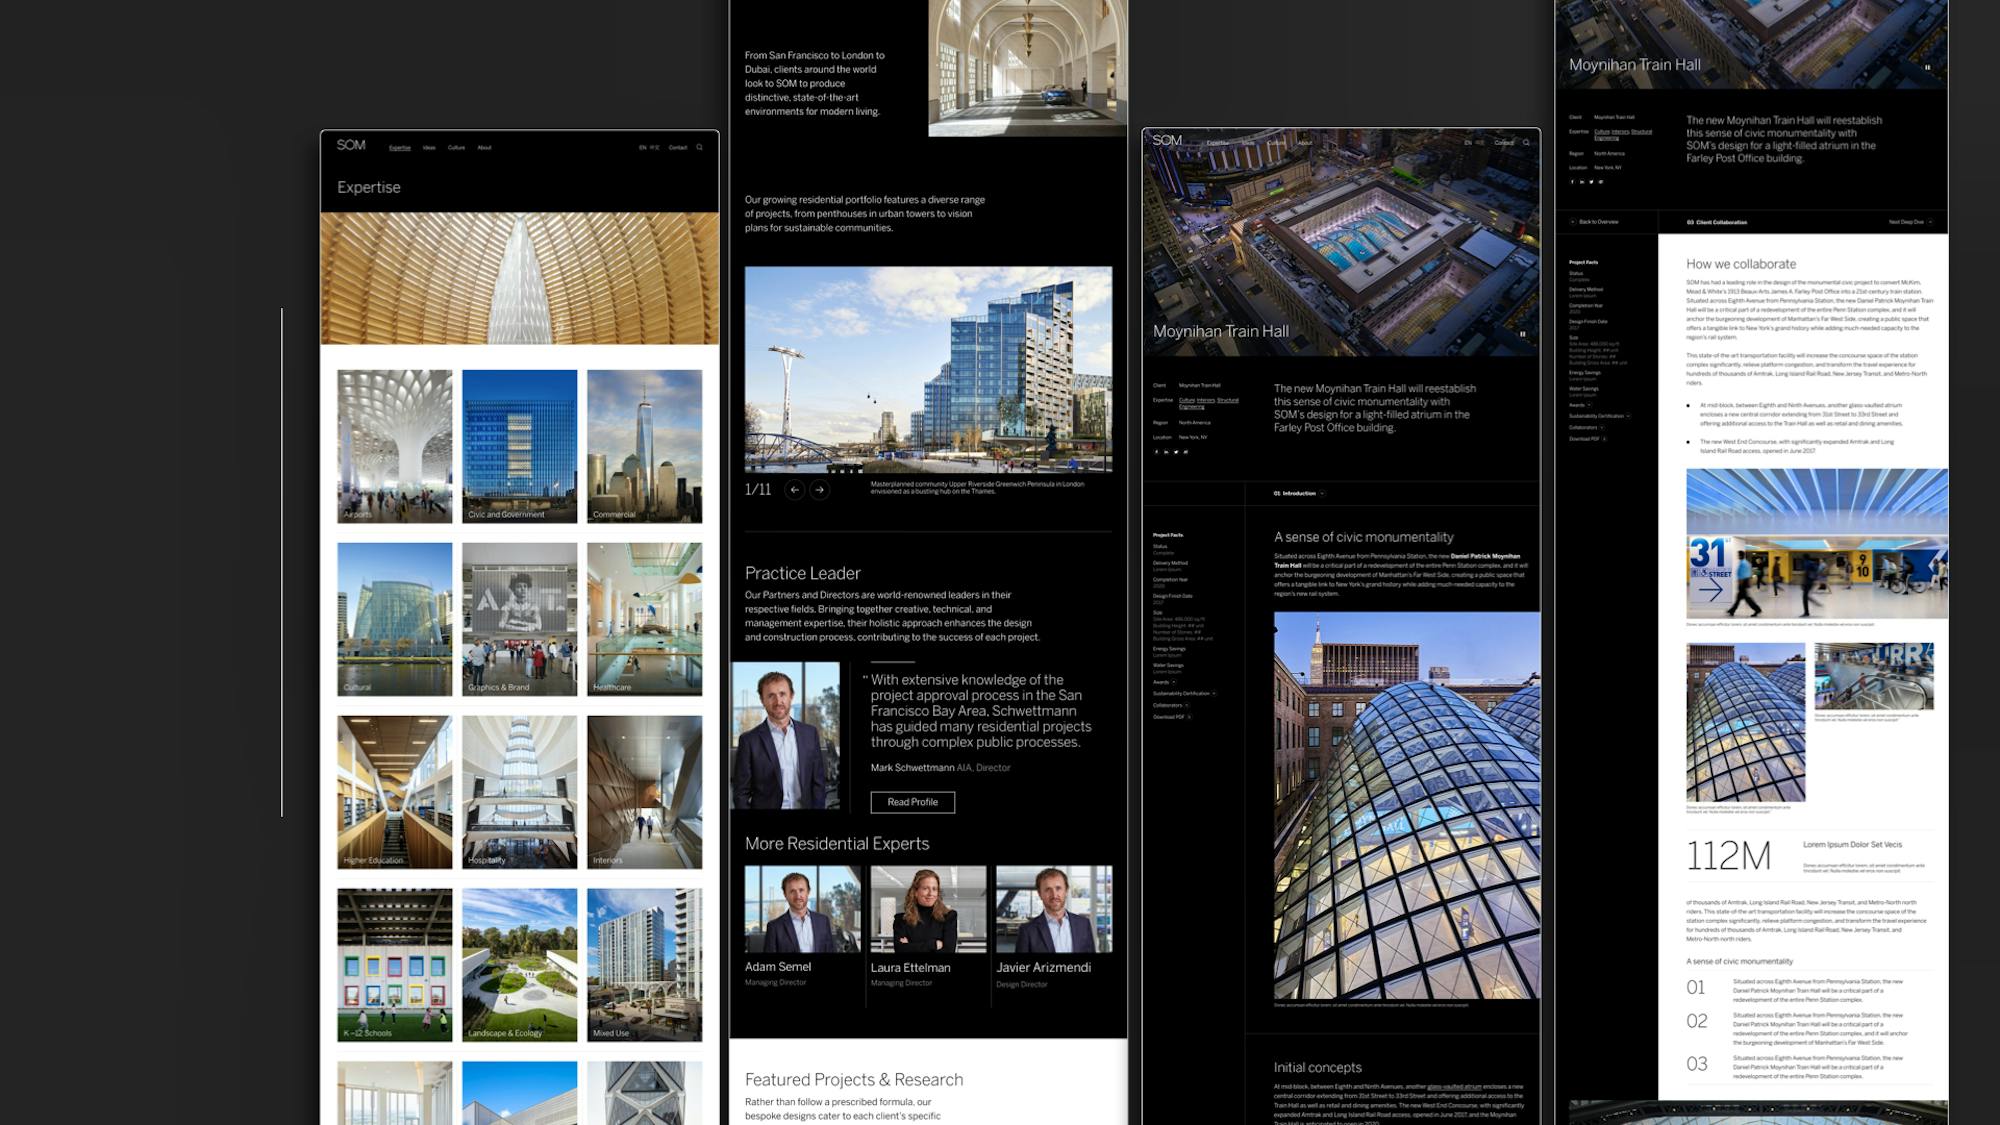Click Download PDF icon in Project Facts

(x=1189, y=717)
